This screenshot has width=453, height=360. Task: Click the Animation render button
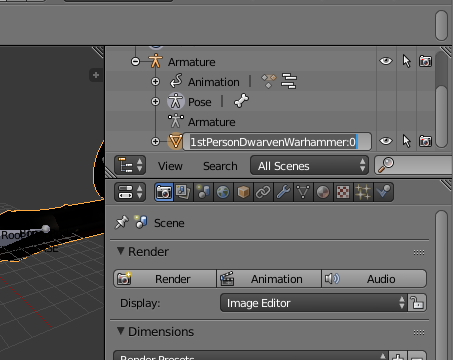269,279
